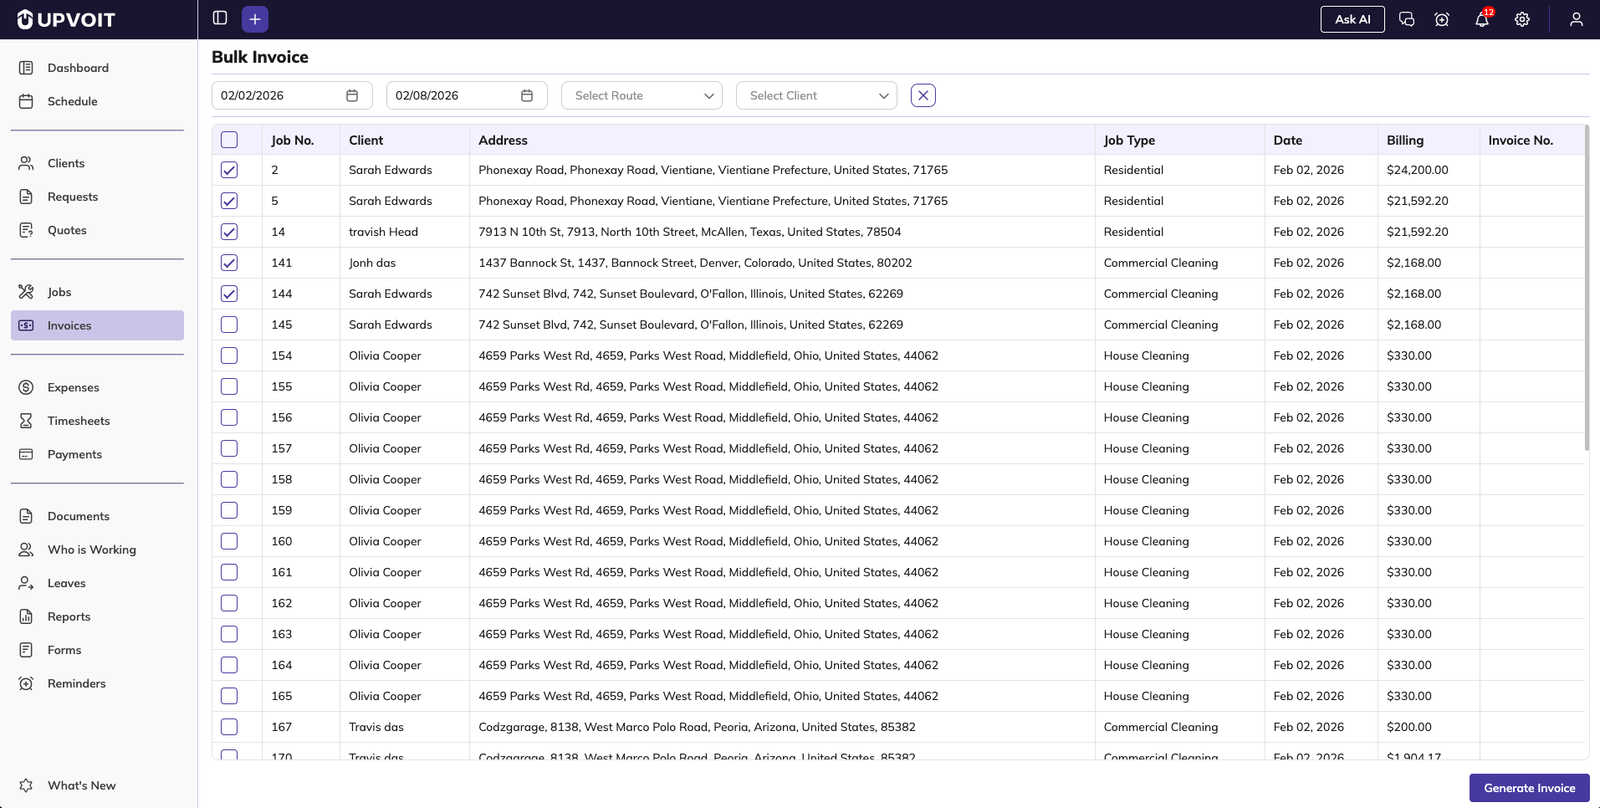Click the Reports chart sidebar icon
Screen dimensions: 1600x808
point(26,617)
